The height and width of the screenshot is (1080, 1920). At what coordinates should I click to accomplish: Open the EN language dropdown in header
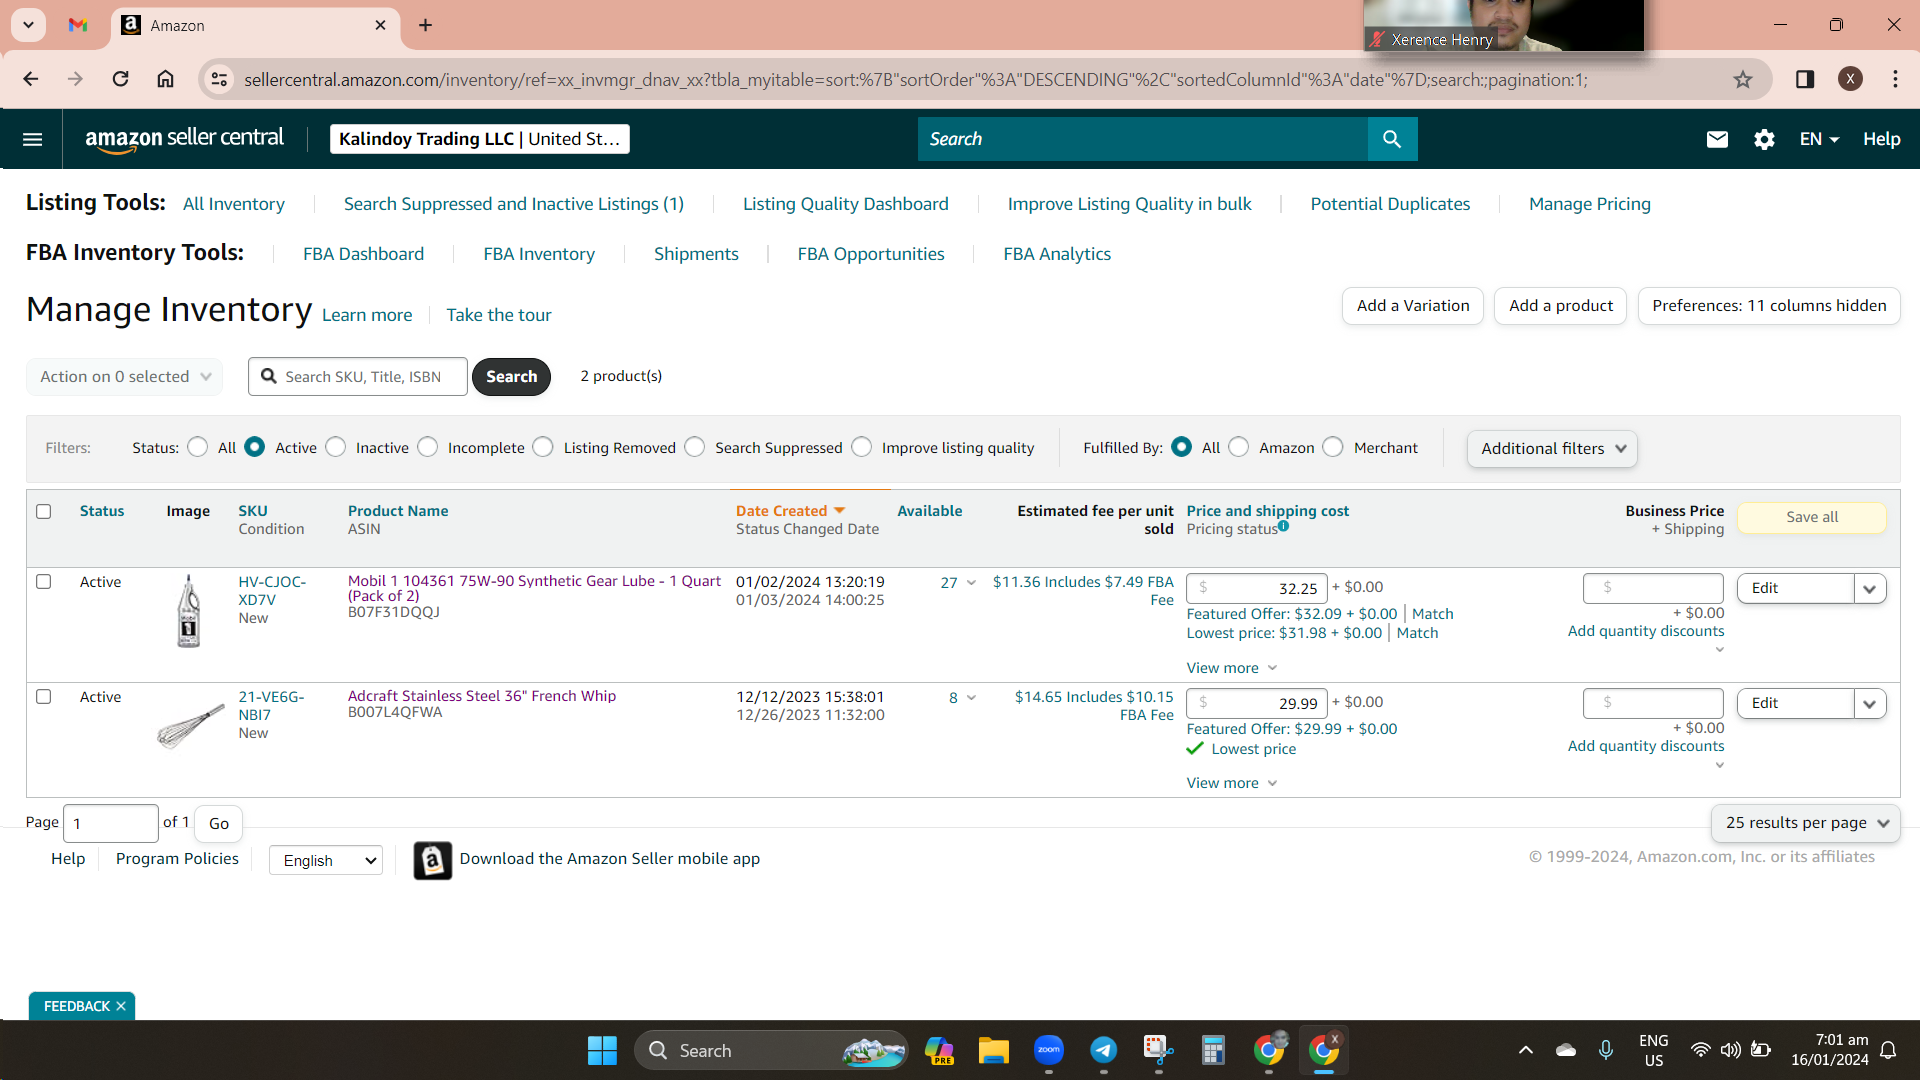coord(1819,139)
